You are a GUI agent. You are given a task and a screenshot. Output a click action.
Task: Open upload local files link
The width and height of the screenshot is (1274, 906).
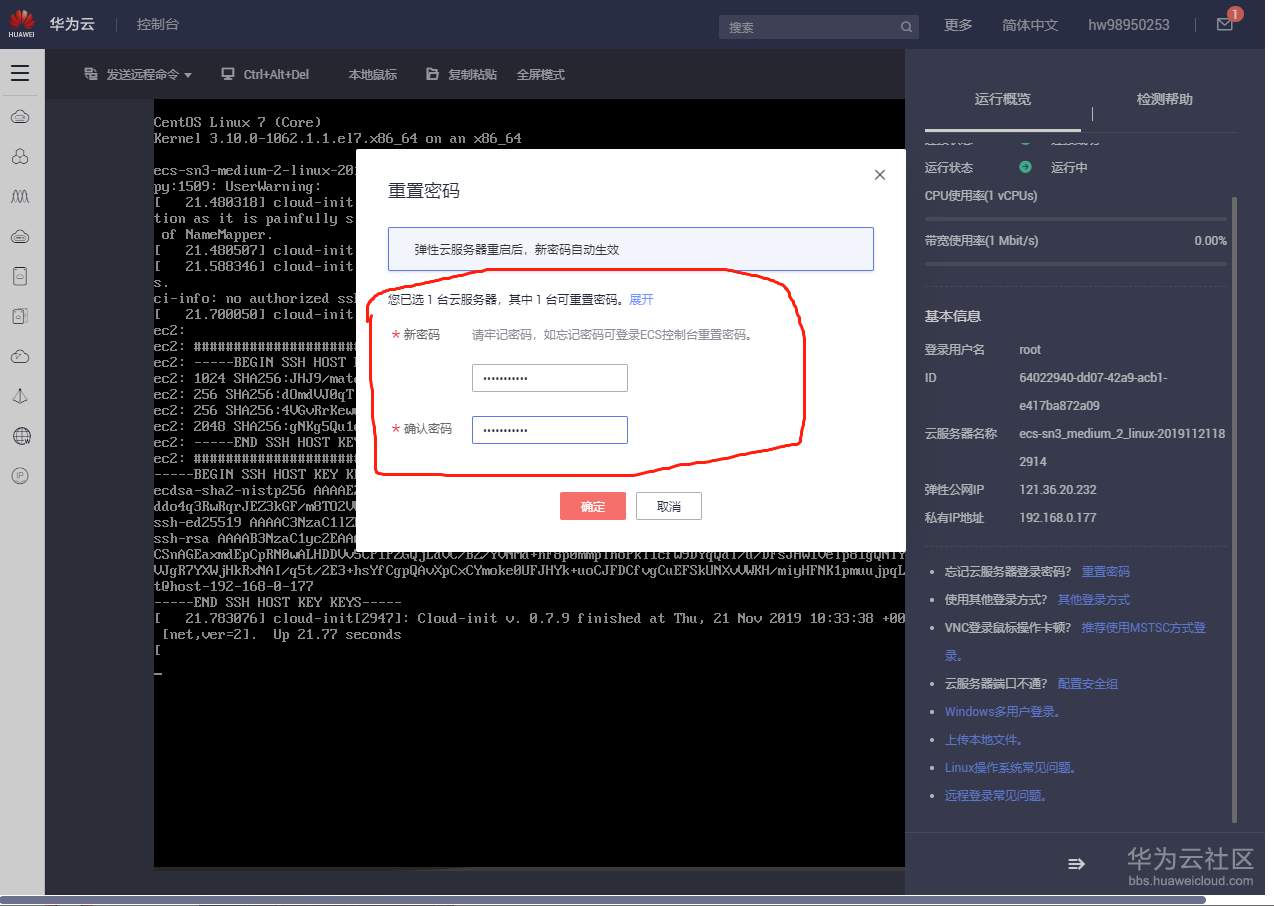(984, 740)
